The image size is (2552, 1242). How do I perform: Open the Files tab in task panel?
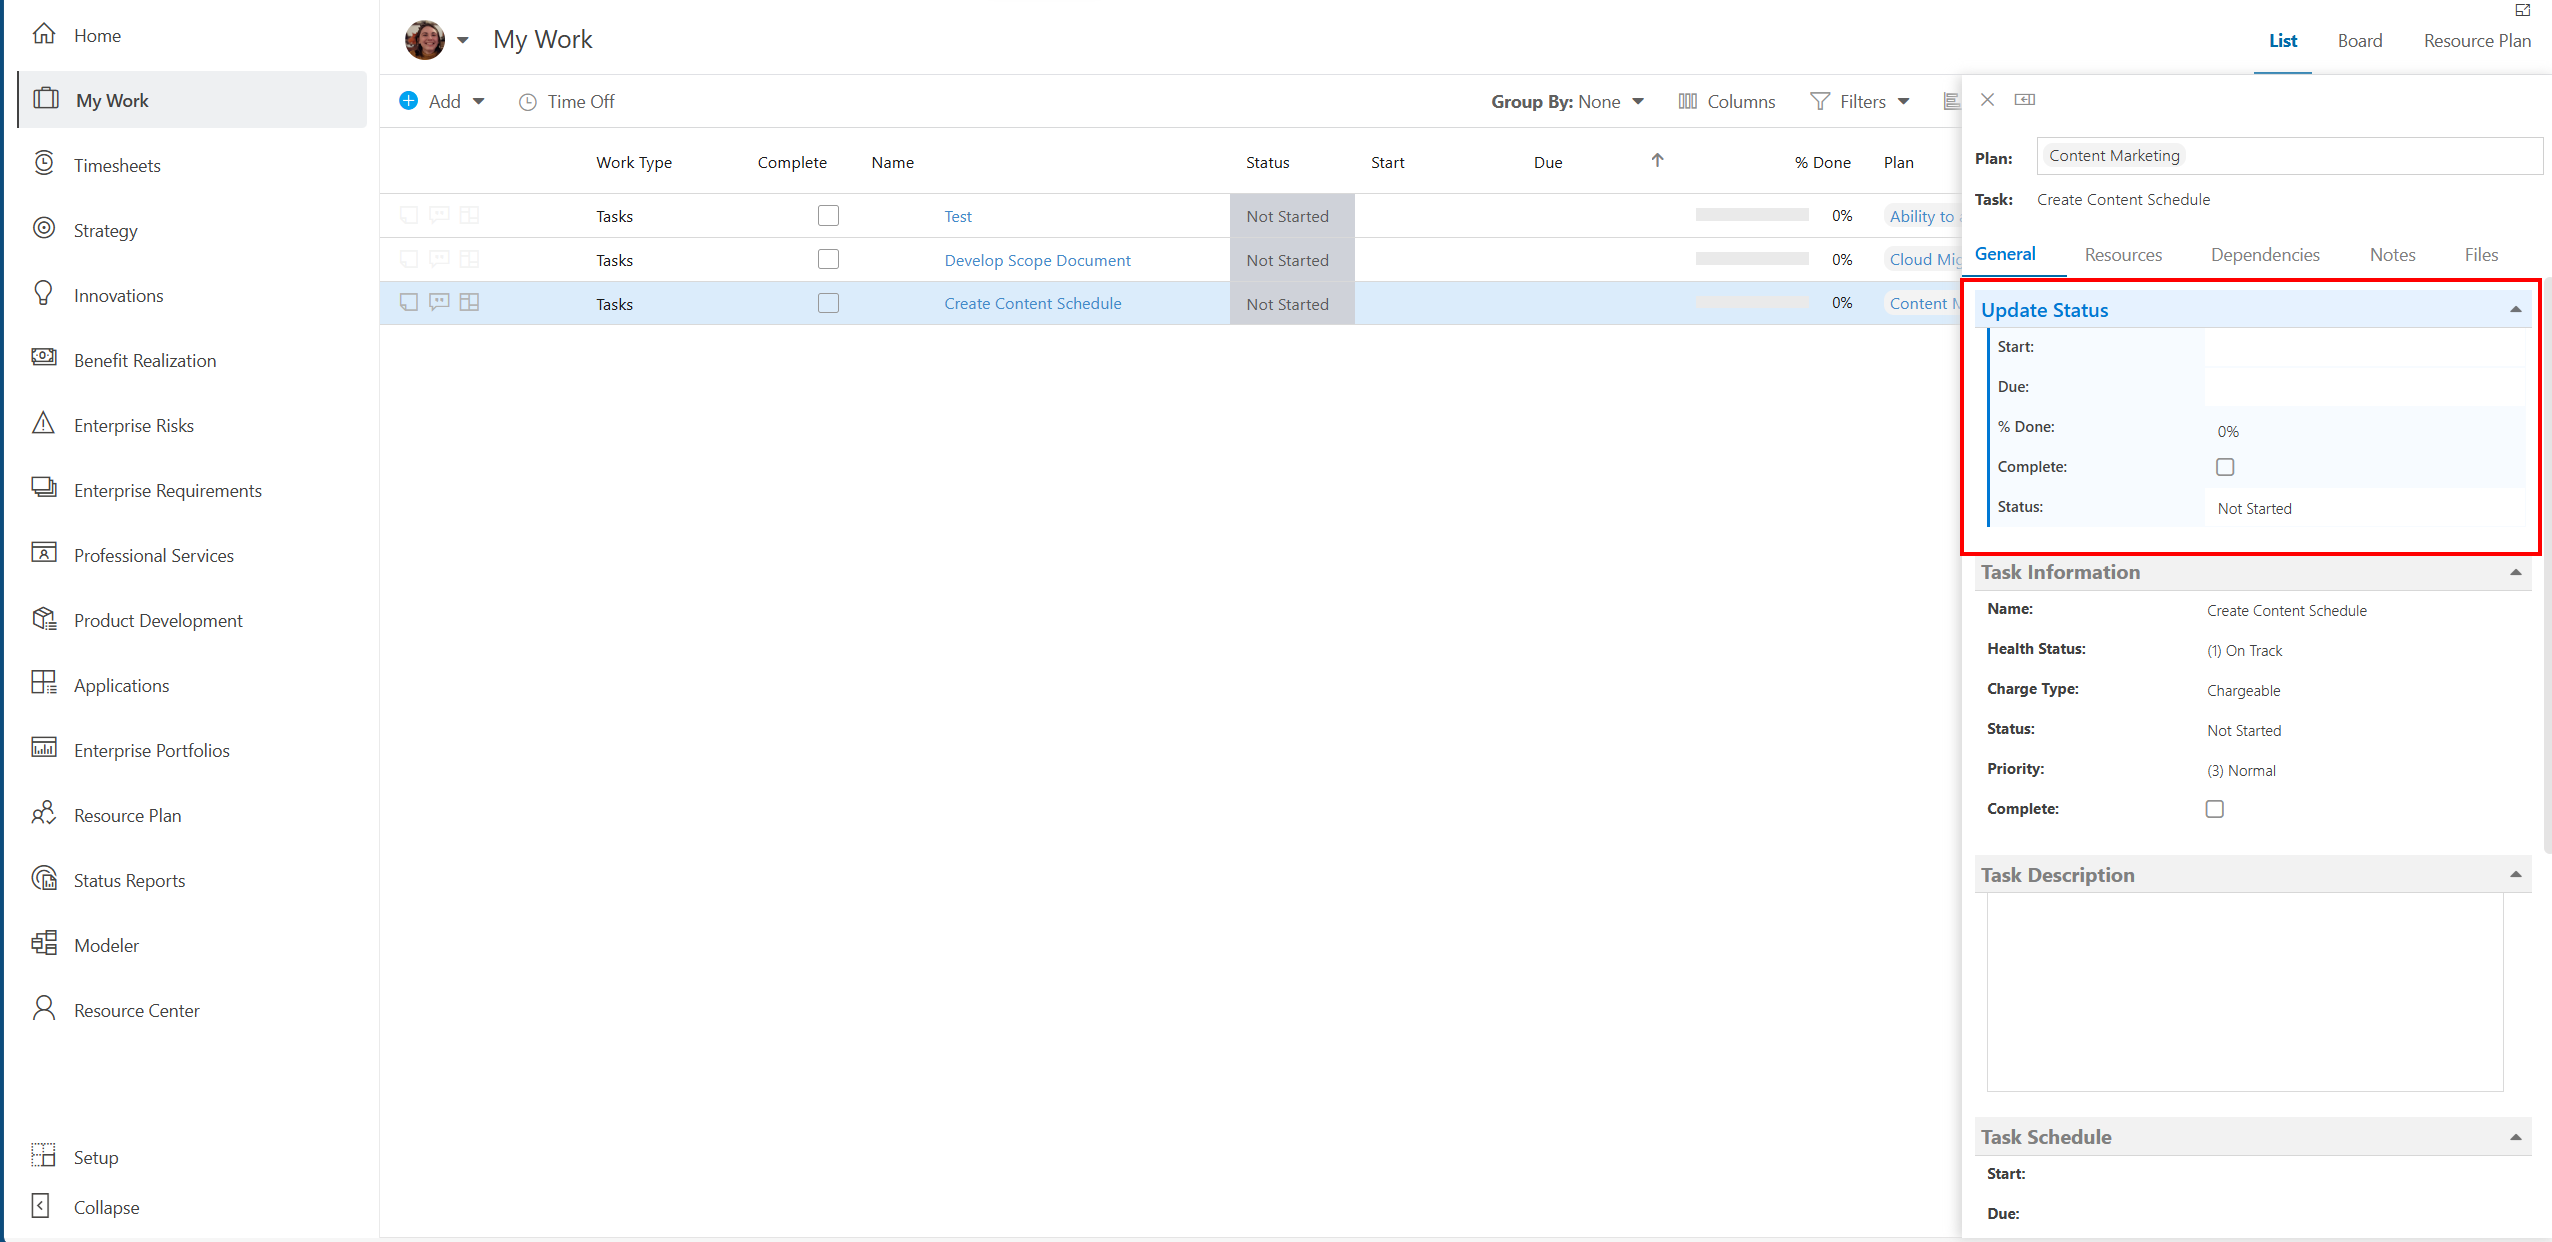pyautogui.click(x=2481, y=255)
